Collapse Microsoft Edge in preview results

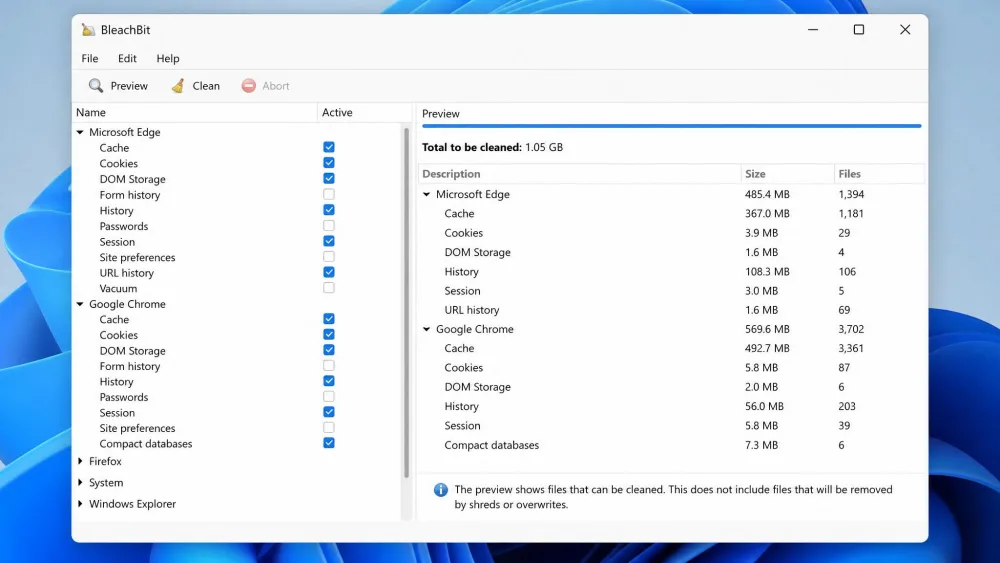[427, 194]
